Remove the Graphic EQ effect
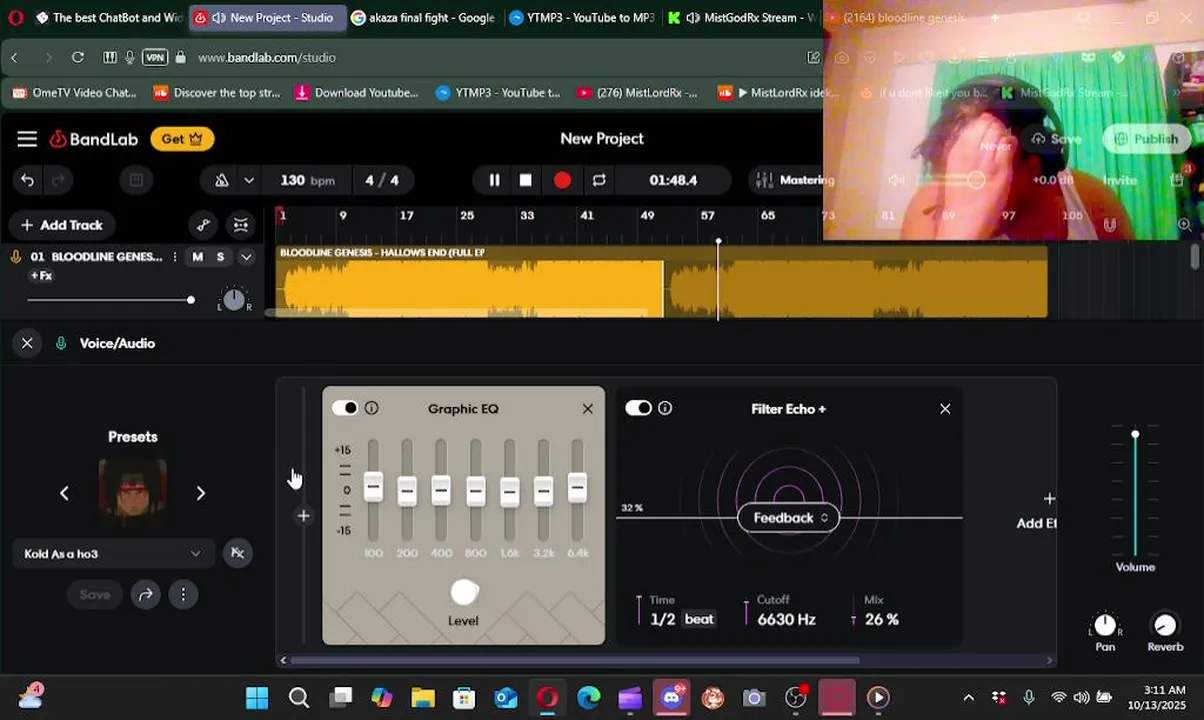This screenshot has width=1204, height=720. click(x=588, y=409)
